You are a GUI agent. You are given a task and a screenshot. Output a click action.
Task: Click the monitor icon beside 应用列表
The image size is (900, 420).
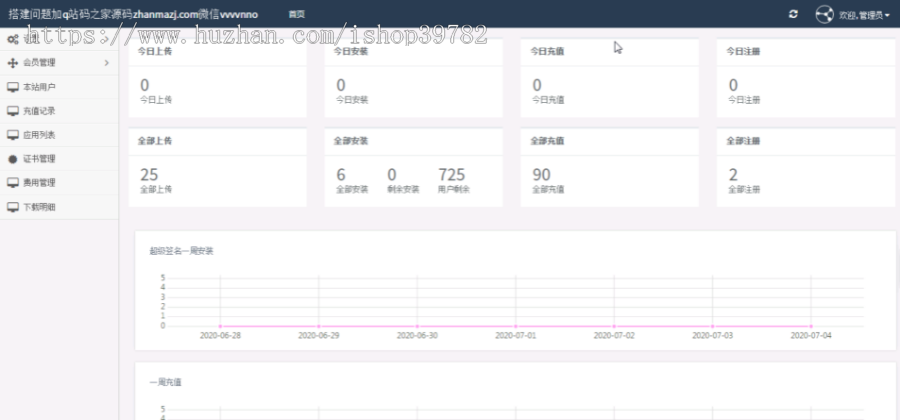12,135
